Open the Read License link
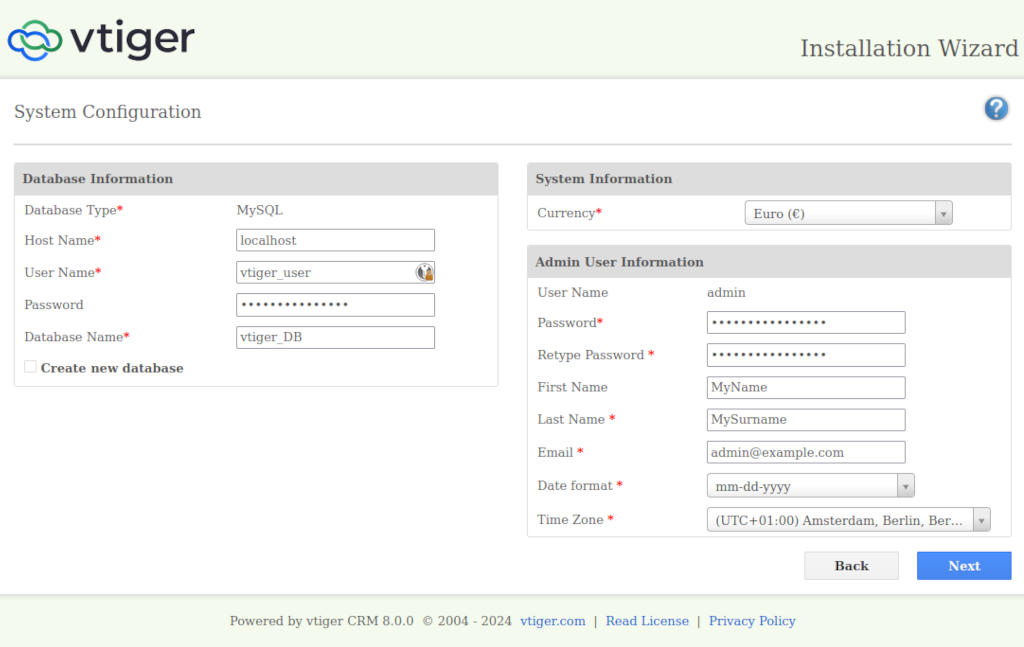The height and width of the screenshot is (647, 1024). pos(647,621)
